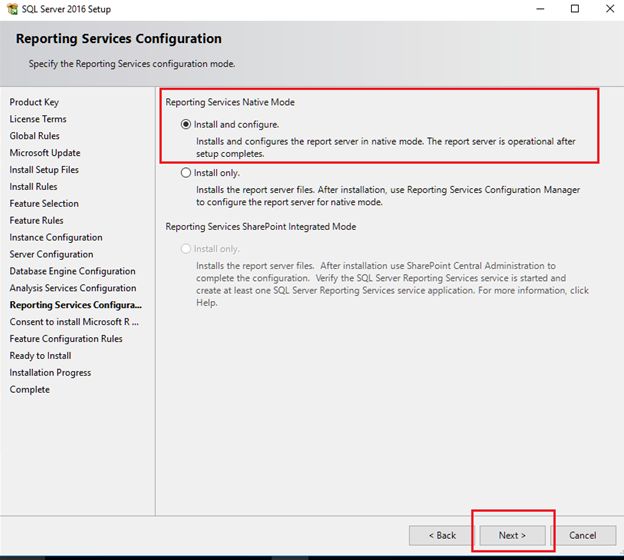Select the Microsoft Update step
The height and width of the screenshot is (560, 624).
click(x=45, y=153)
